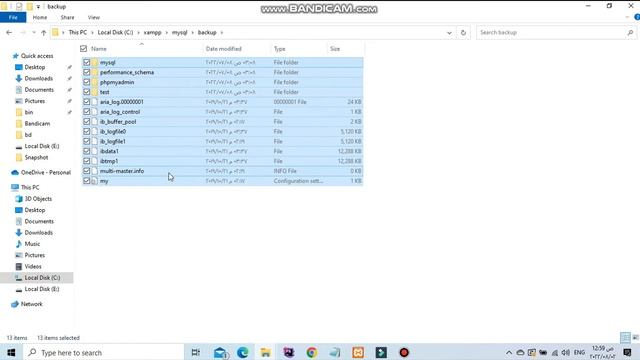Click the ENG language indicator

pos(579,352)
